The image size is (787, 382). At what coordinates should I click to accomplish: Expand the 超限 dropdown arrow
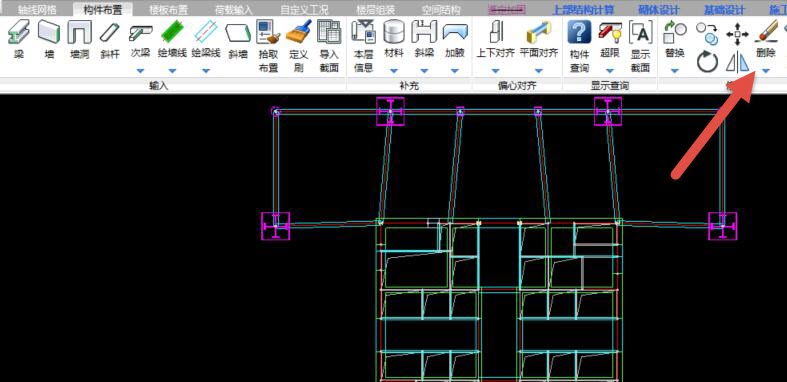click(610, 71)
